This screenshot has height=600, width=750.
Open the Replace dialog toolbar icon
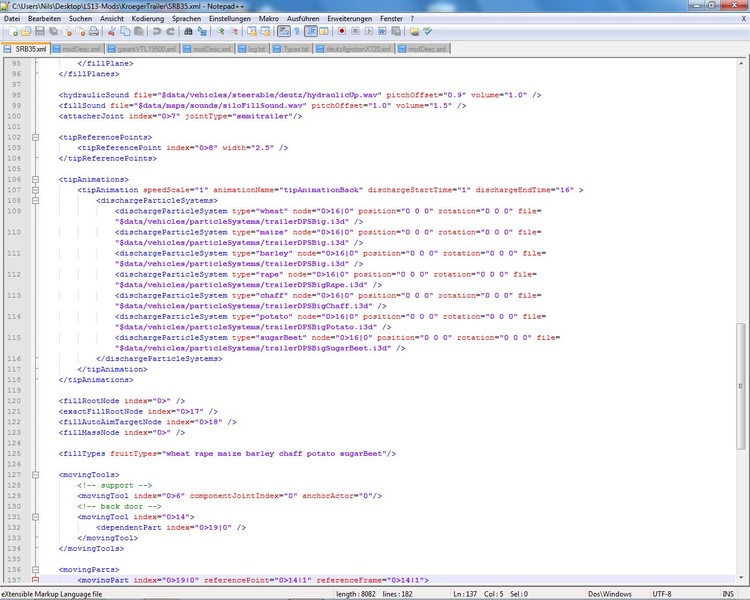[202, 32]
